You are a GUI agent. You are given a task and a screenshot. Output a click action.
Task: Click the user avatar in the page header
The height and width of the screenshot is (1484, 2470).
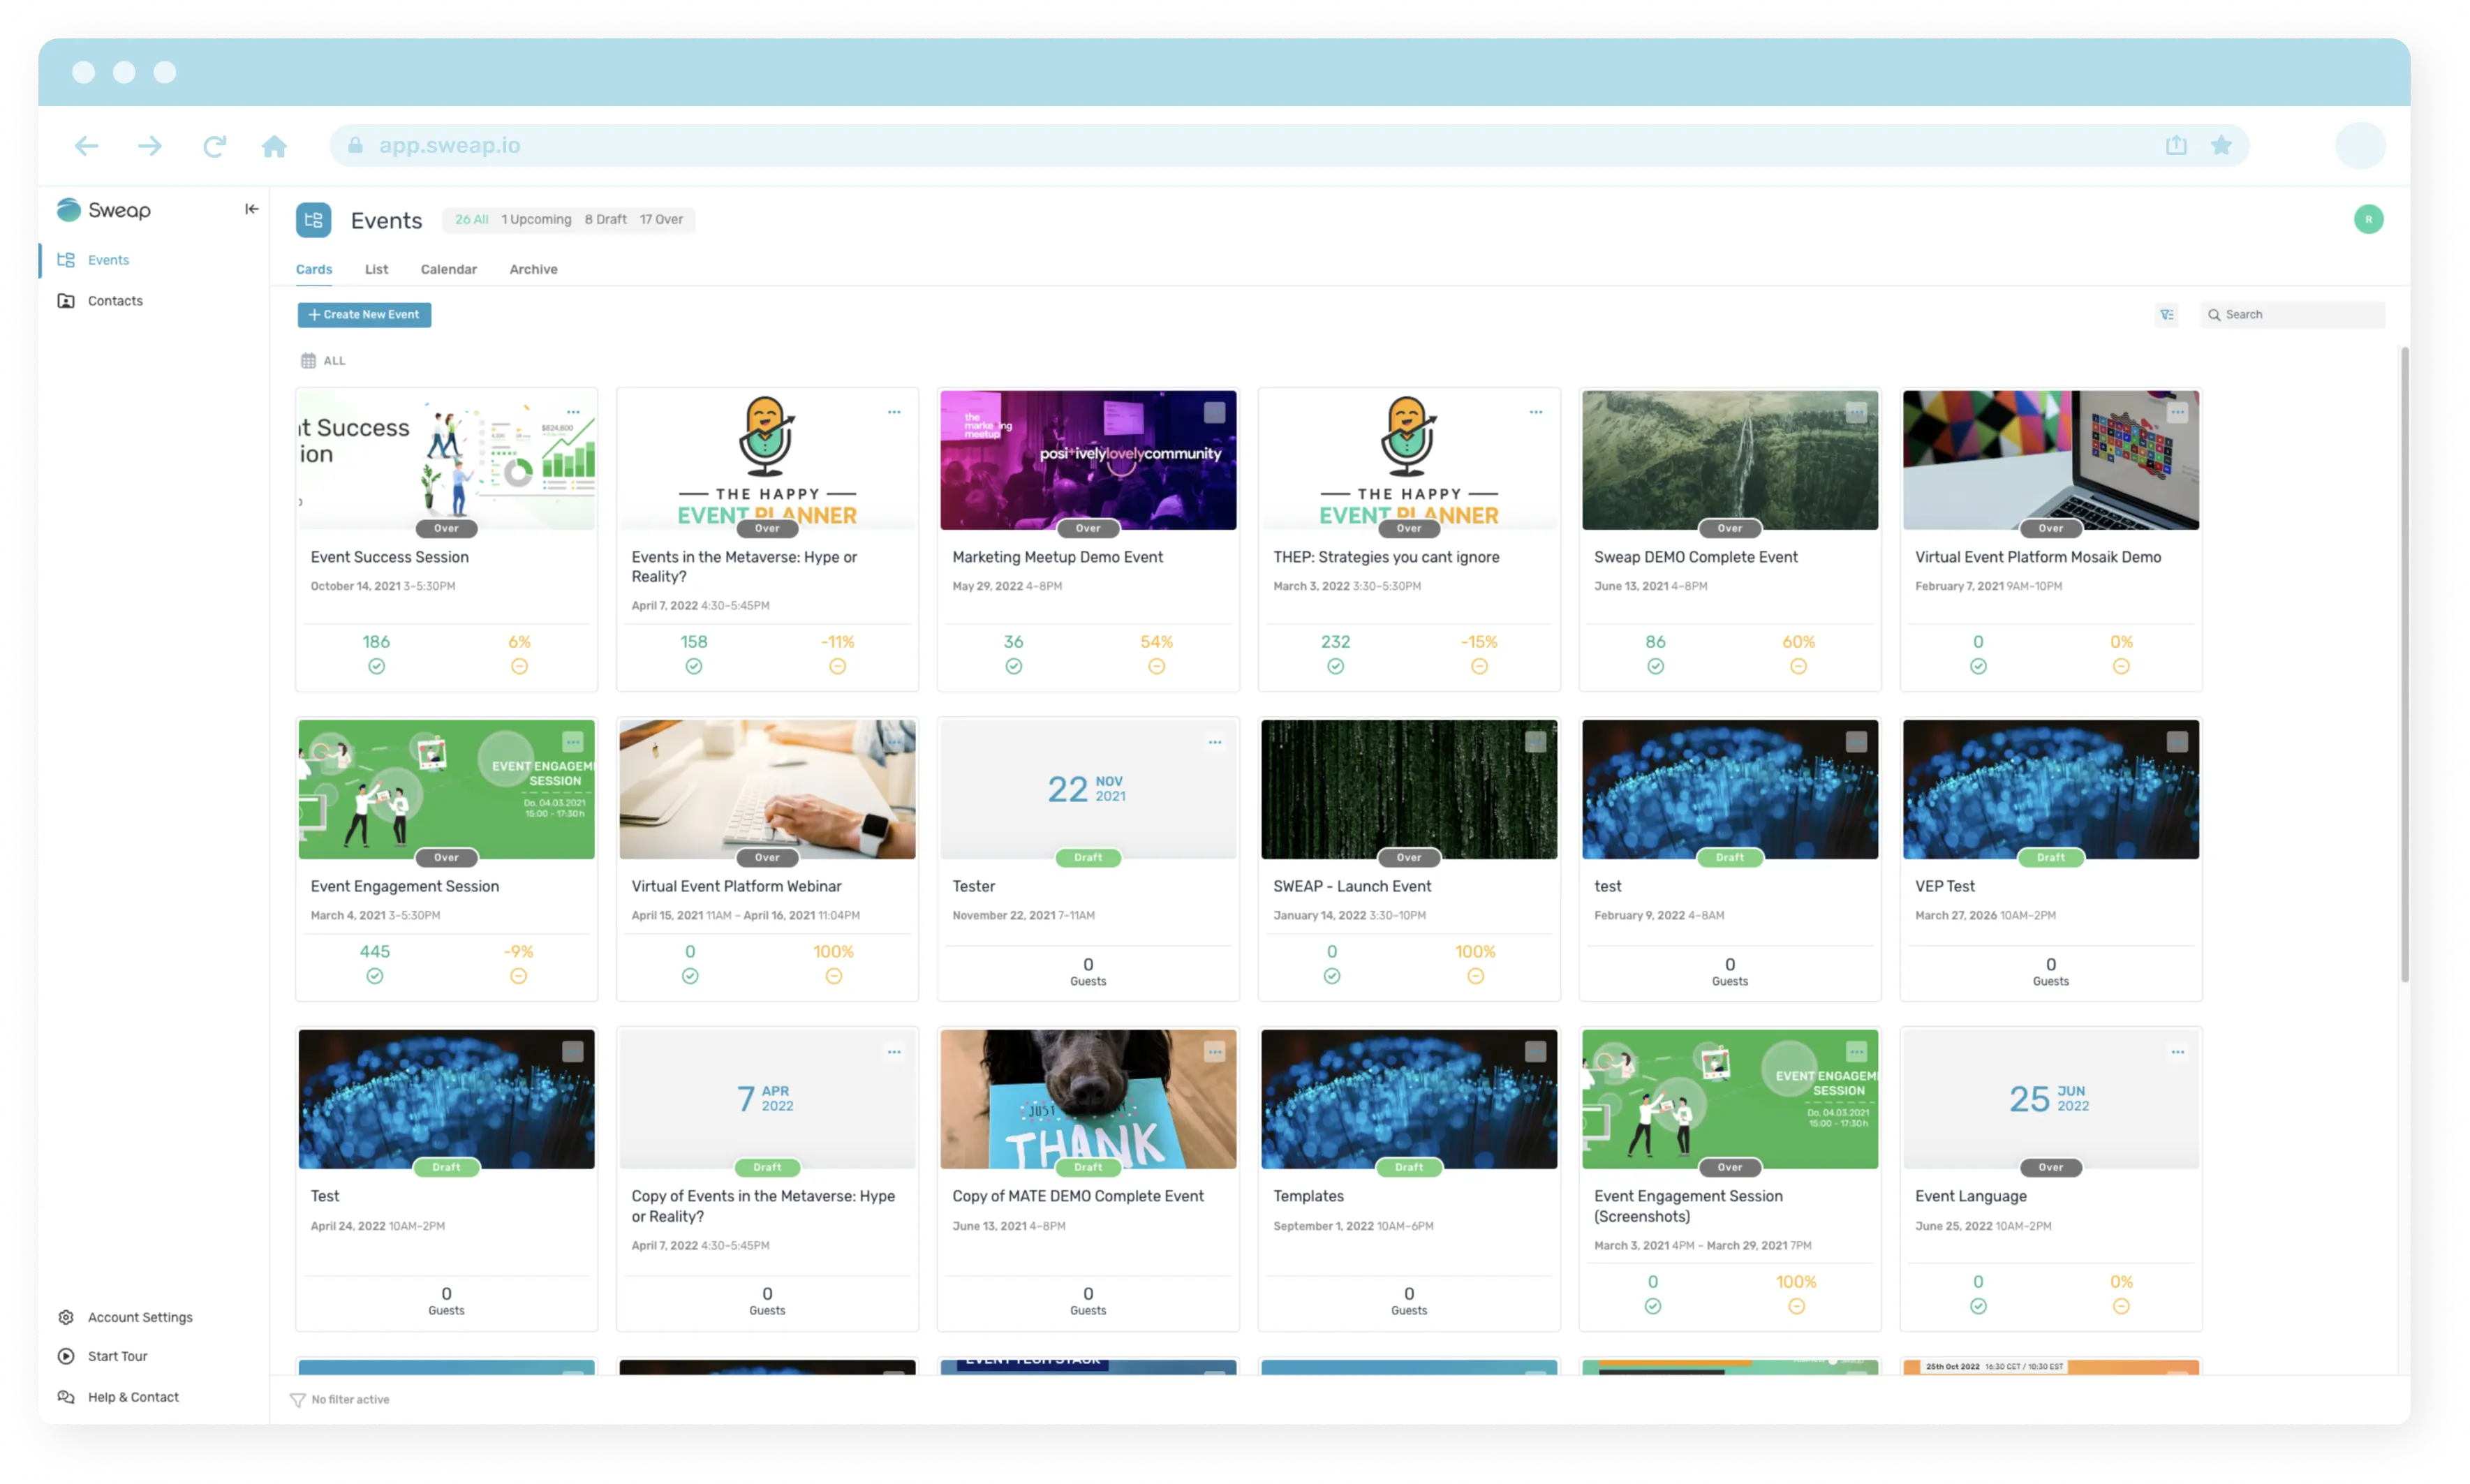coord(2368,220)
